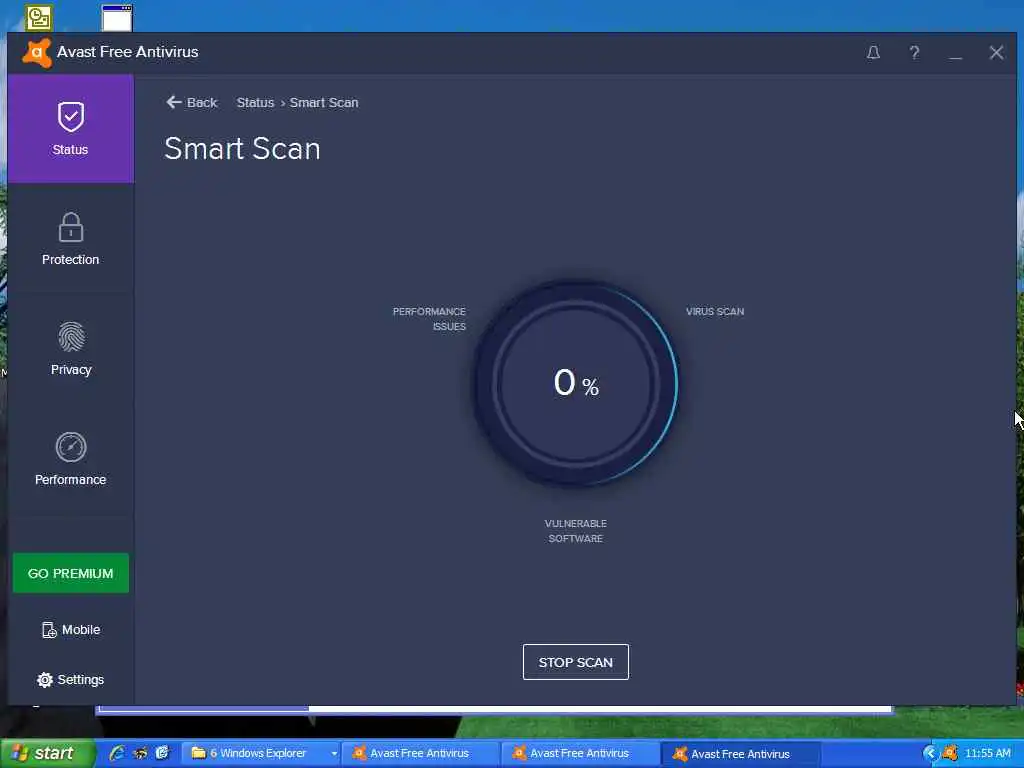Image resolution: width=1024 pixels, height=768 pixels.
Task: Click the desktop icon at top left
Action: 39,18
